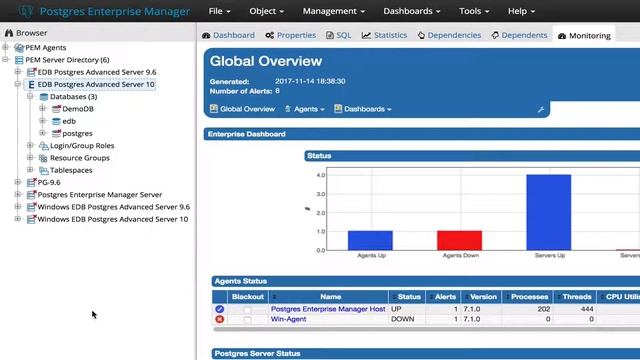Click the blue Agents Up bar
The width and height of the screenshot is (640, 360).
pos(370,240)
